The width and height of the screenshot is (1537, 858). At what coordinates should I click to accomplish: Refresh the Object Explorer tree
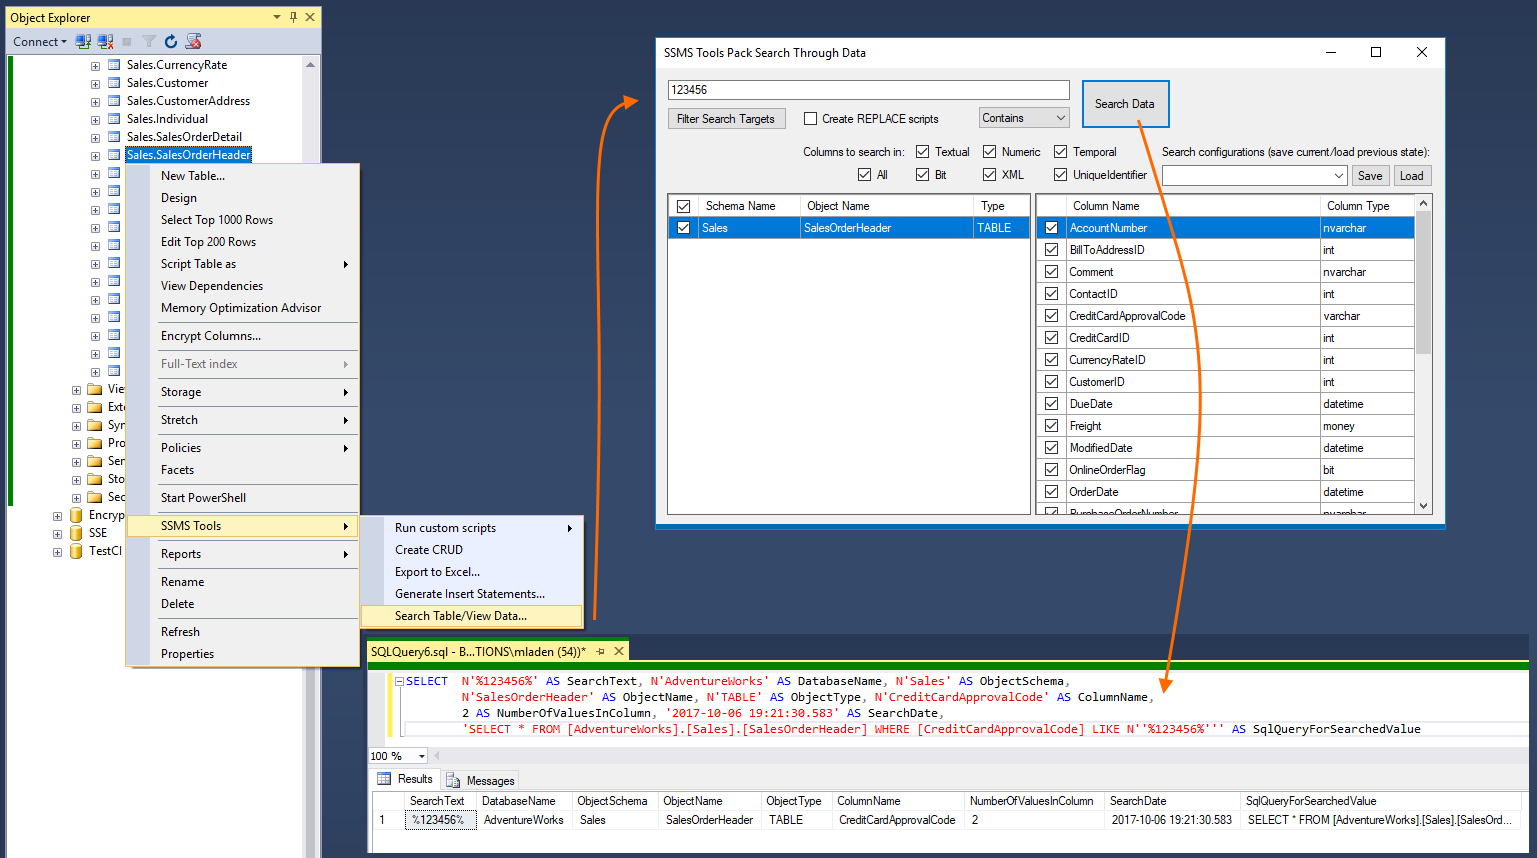(171, 42)
